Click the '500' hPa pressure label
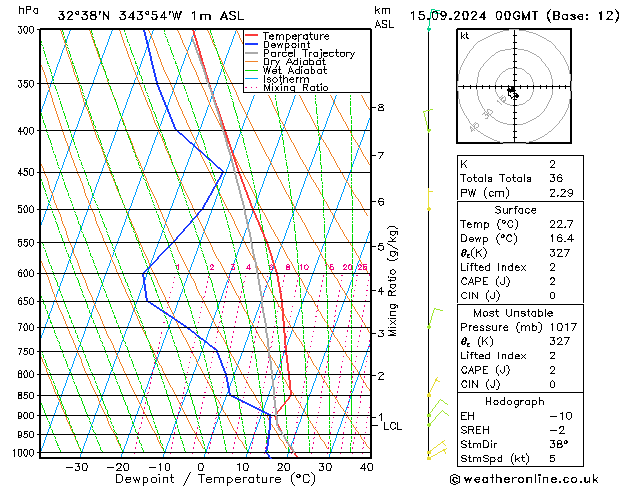The width and height of the screenshot is (629, 486). tap(28, 209)
